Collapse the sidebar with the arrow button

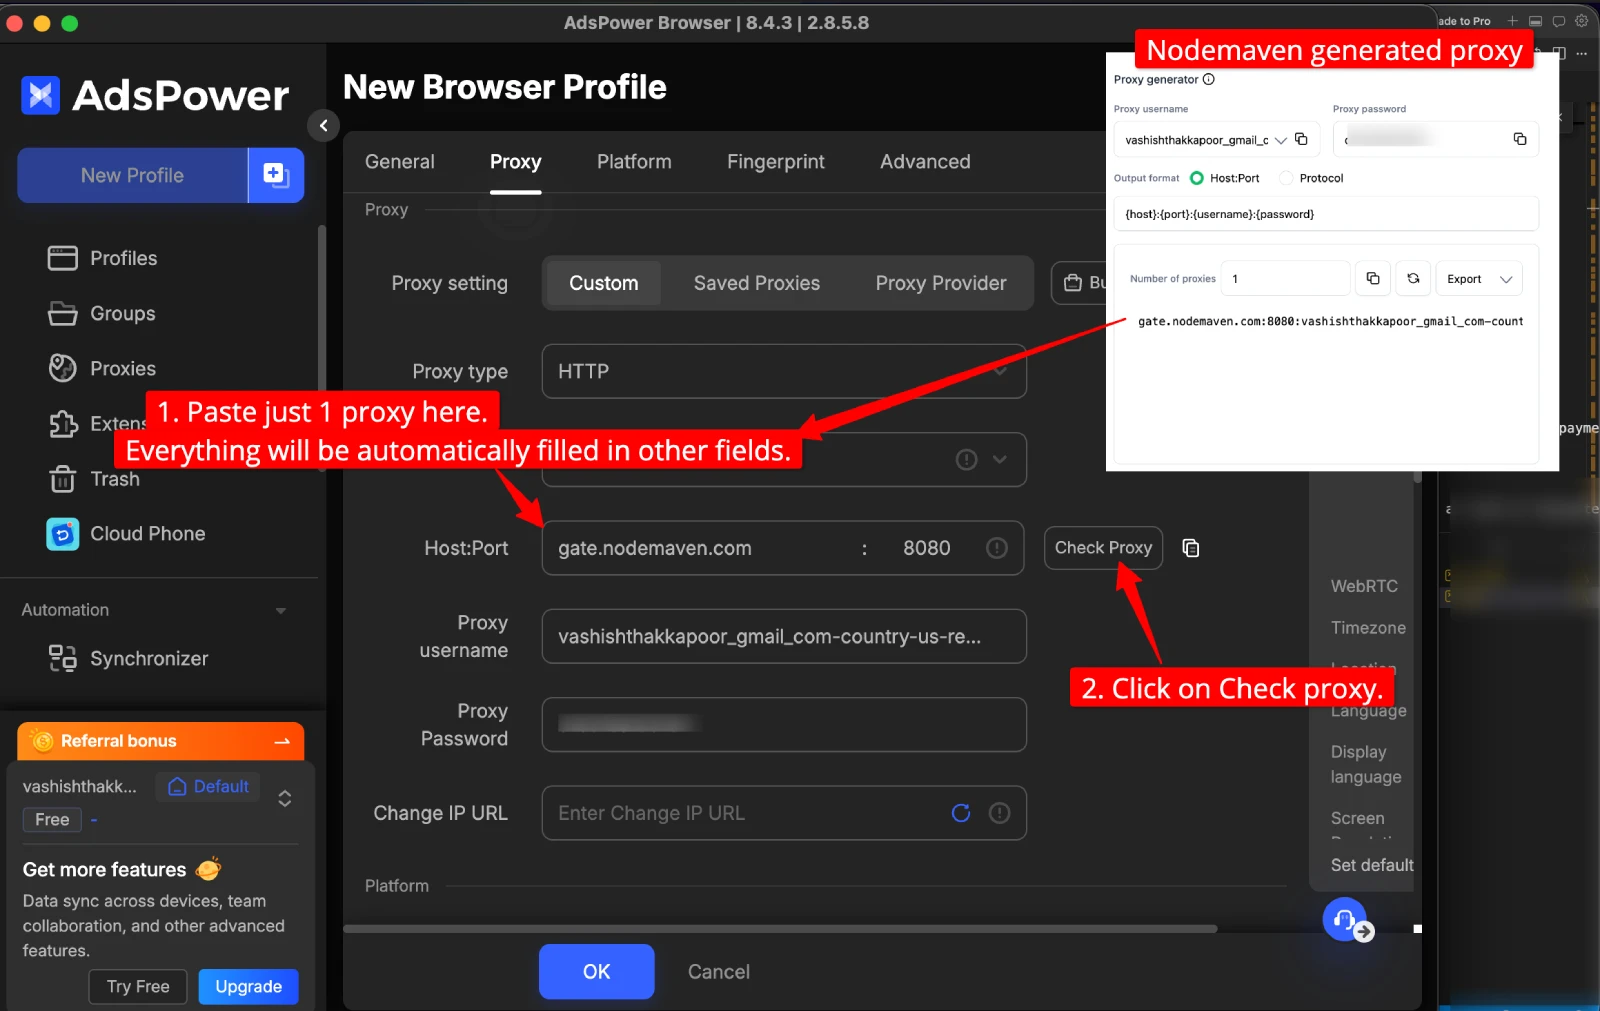(x=323, y=125)
